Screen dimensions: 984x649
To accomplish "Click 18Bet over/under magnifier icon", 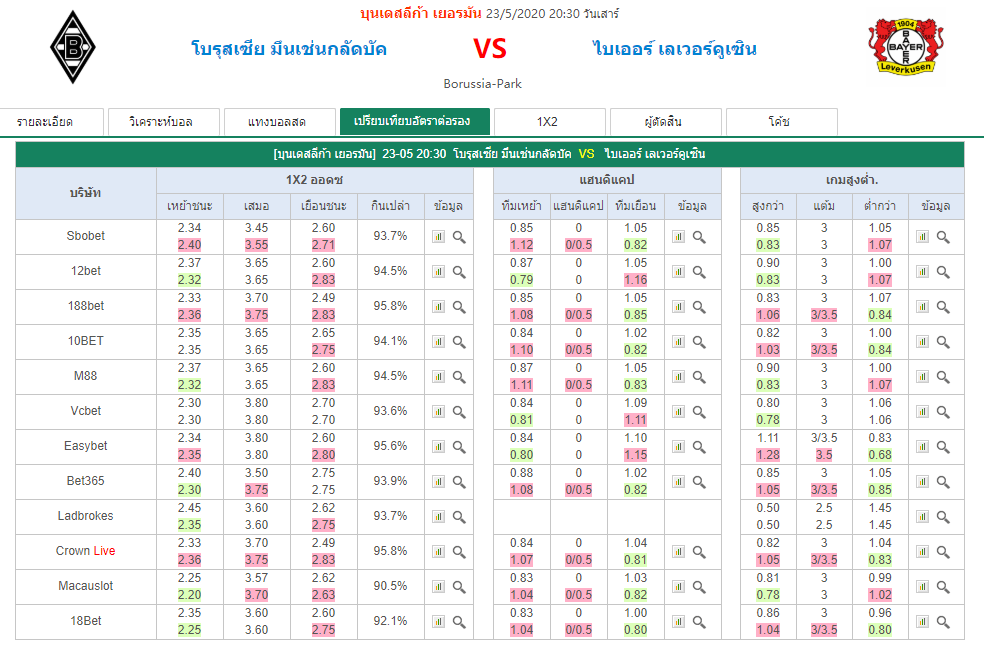I will pos(943,622).
